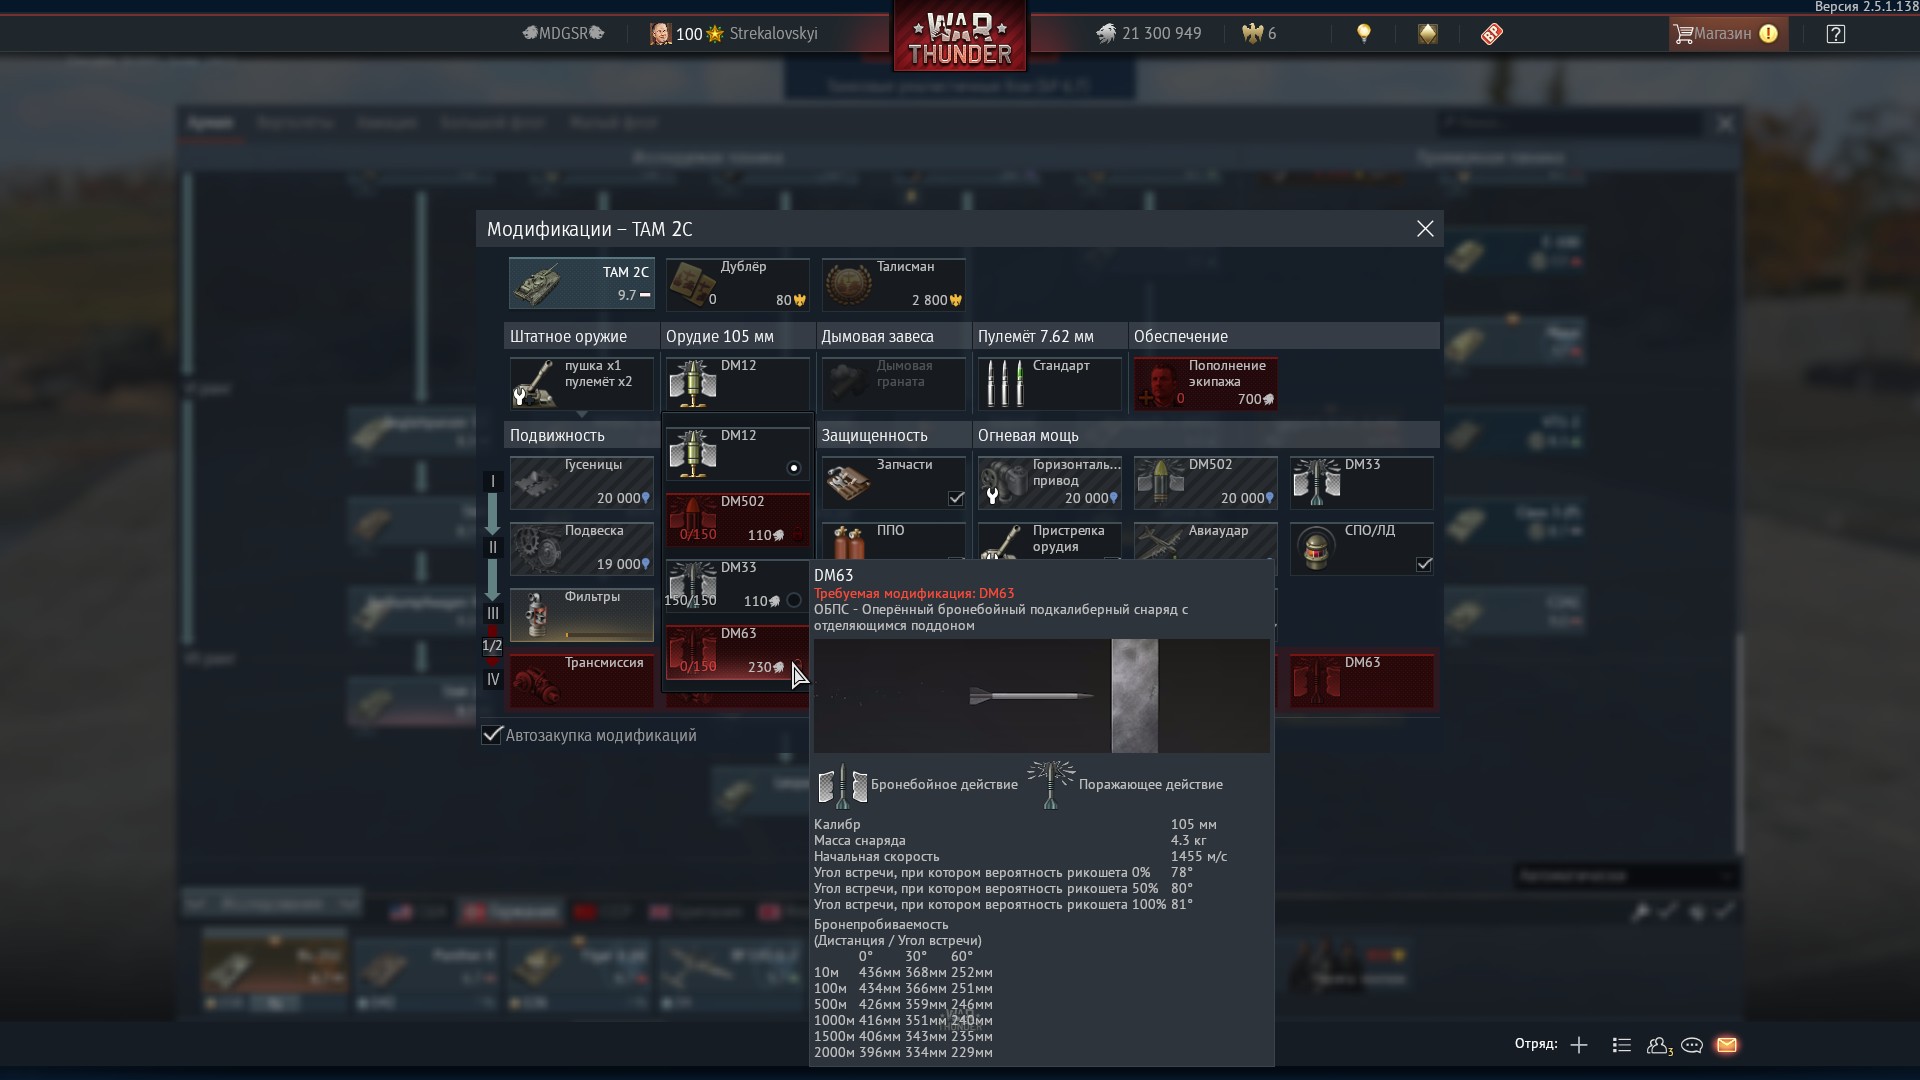The height and width of the screenshot is (1080, 1920).
Task: Select the Фильтры filters modification
Action: (581, 615)
